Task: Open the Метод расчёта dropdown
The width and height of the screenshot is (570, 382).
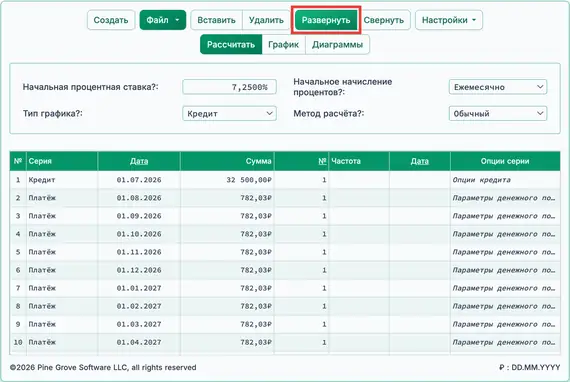Action: (x=498, y=114)
